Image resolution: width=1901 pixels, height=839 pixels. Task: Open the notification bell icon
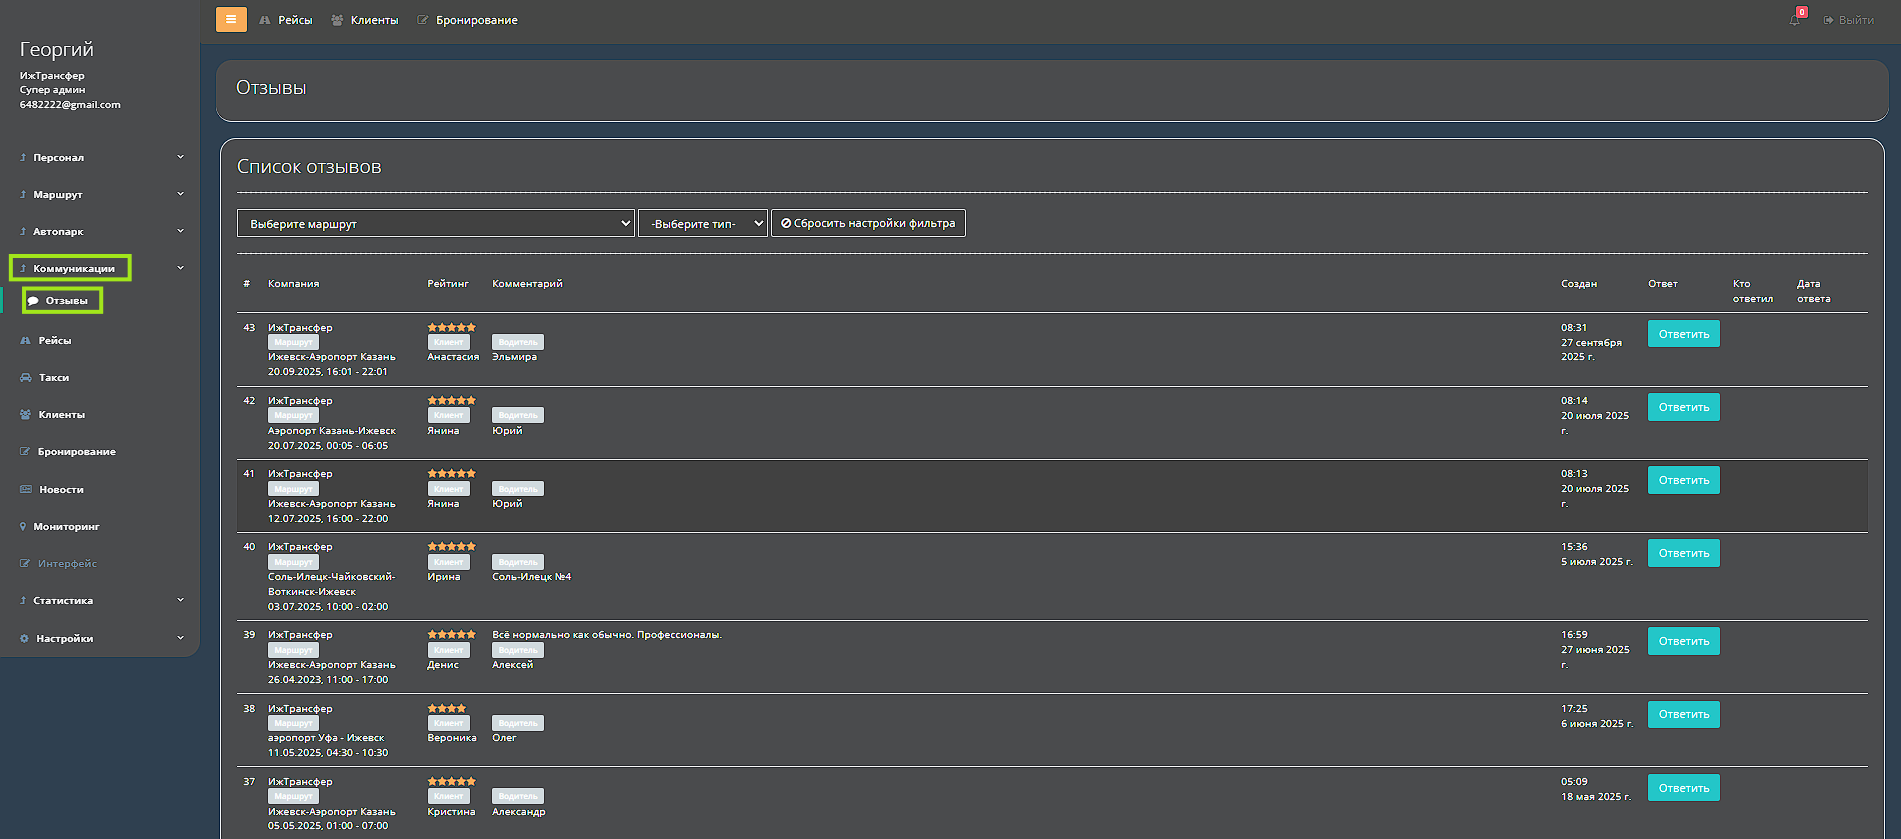pyautogui.click(x=1795, y=20)
